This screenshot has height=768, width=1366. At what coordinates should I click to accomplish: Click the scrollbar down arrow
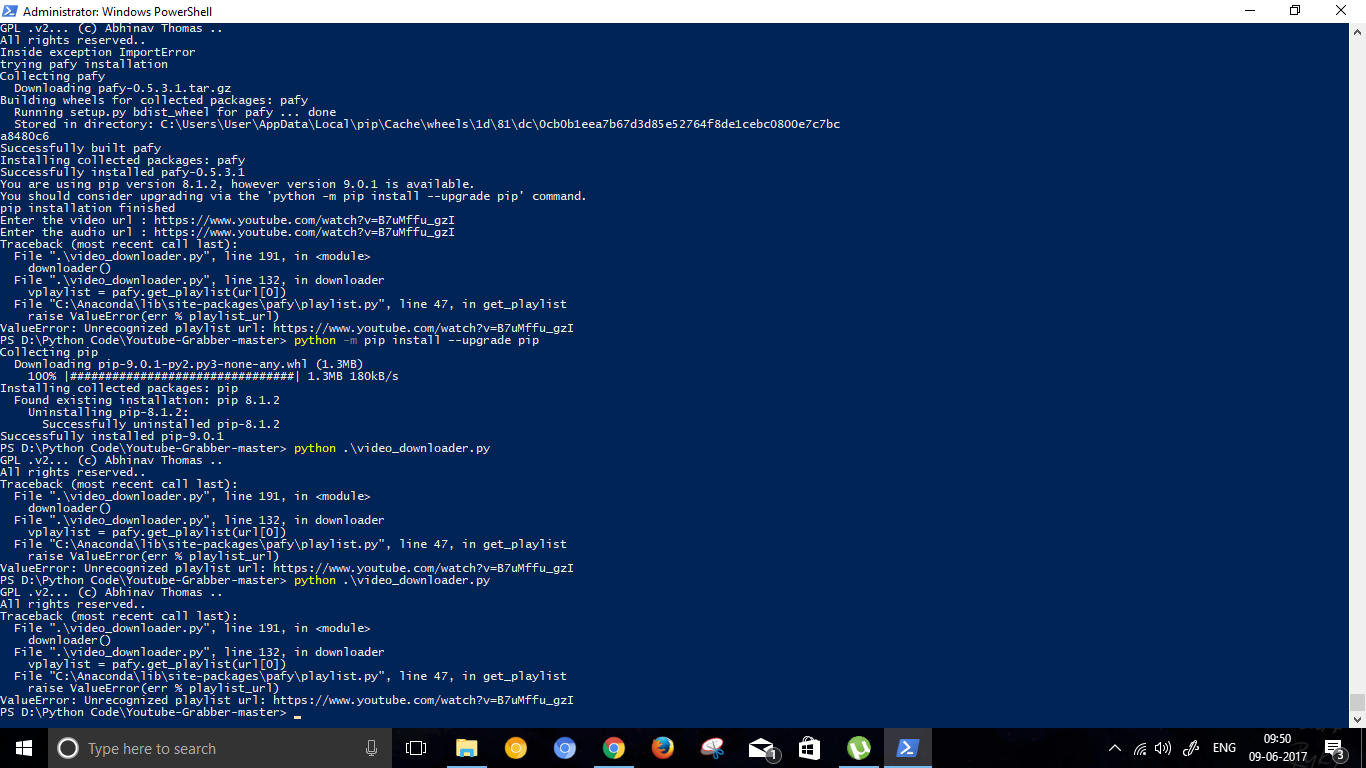(1357, 719)
